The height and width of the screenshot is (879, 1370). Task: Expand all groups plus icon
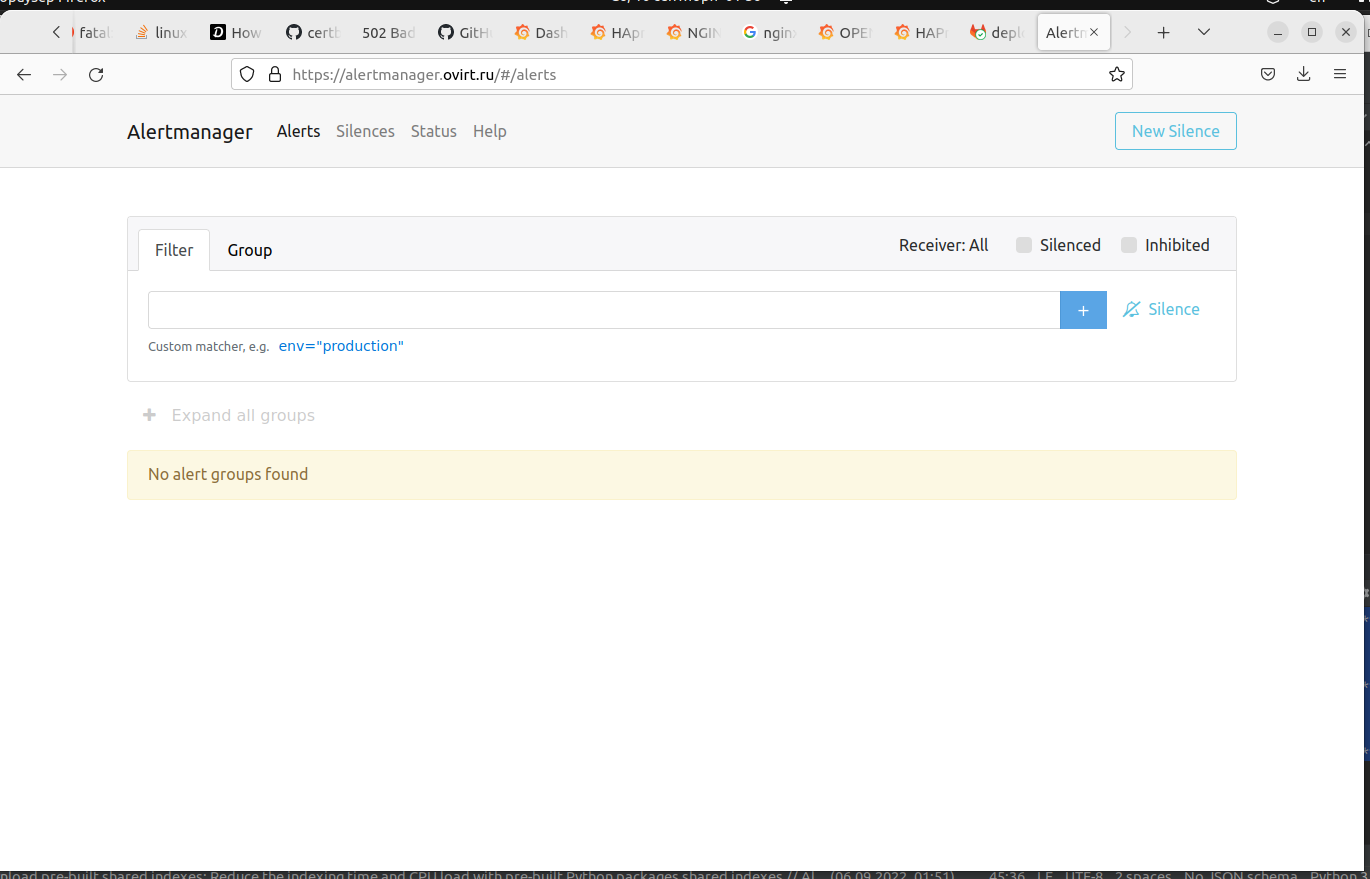[150, 415]
